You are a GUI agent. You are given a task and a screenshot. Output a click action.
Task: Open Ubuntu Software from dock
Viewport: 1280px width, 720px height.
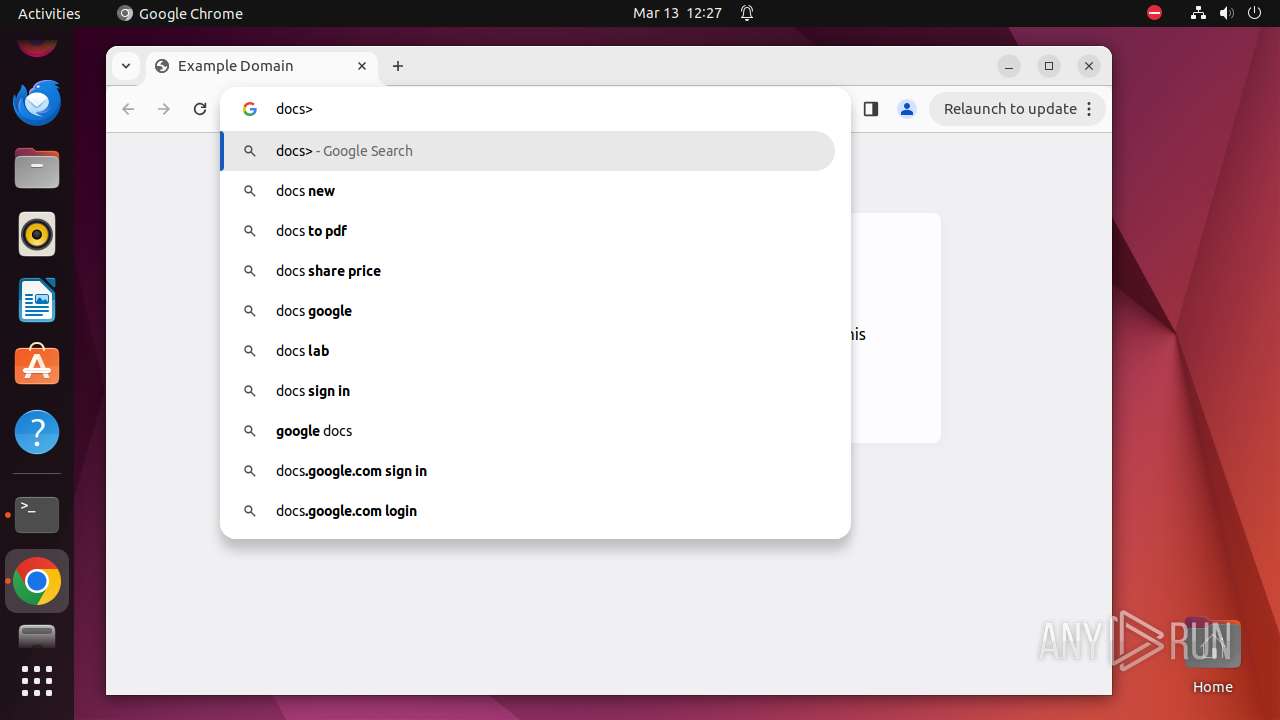[37, 366]
